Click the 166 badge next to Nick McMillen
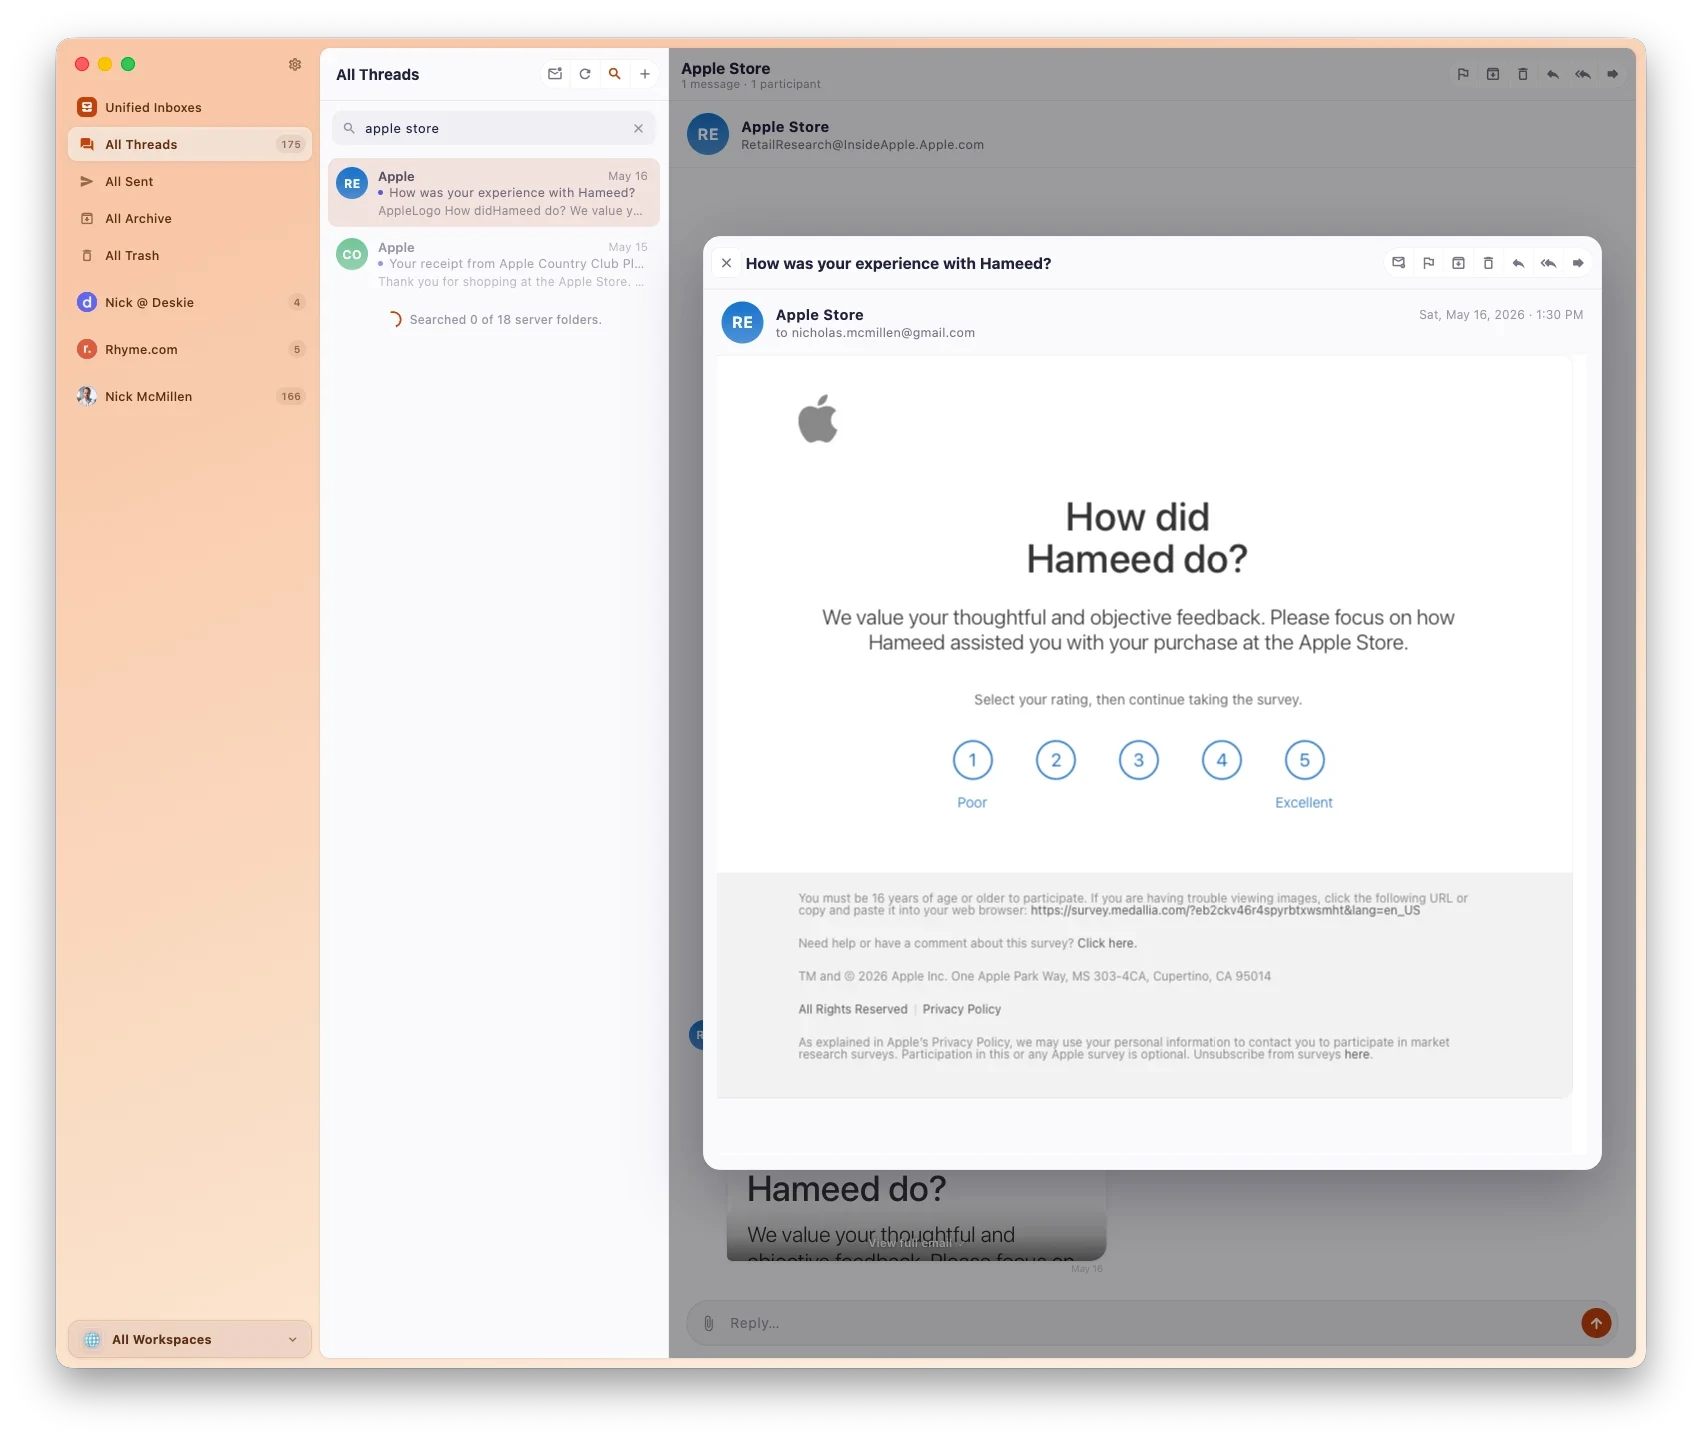The width and height of the screenshot is (1702, 1442). click(x=291, y=396)
